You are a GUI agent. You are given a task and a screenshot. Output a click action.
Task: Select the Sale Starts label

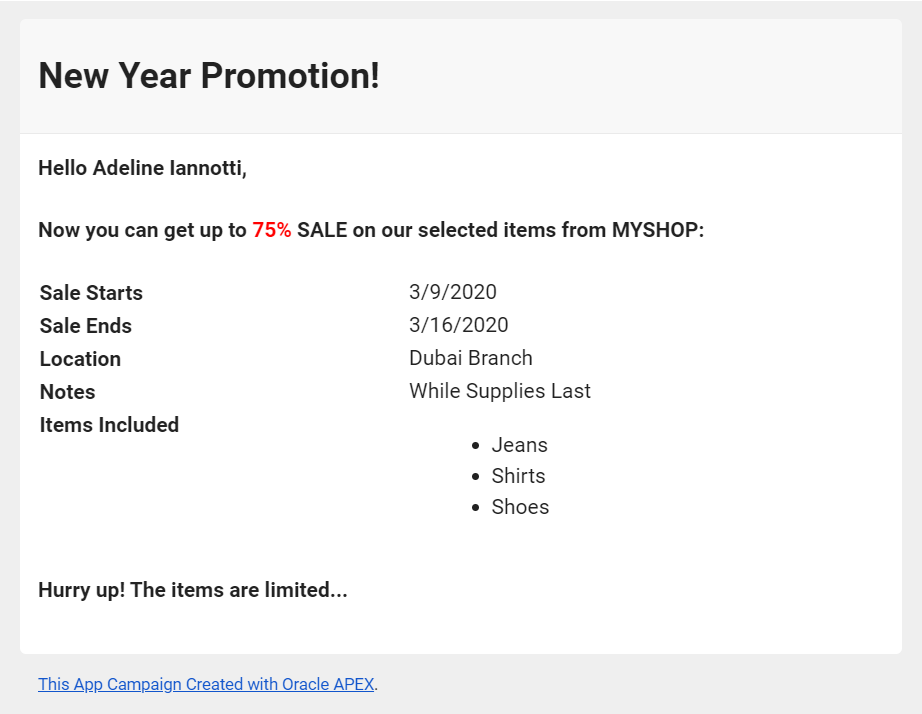click(91, 293)
